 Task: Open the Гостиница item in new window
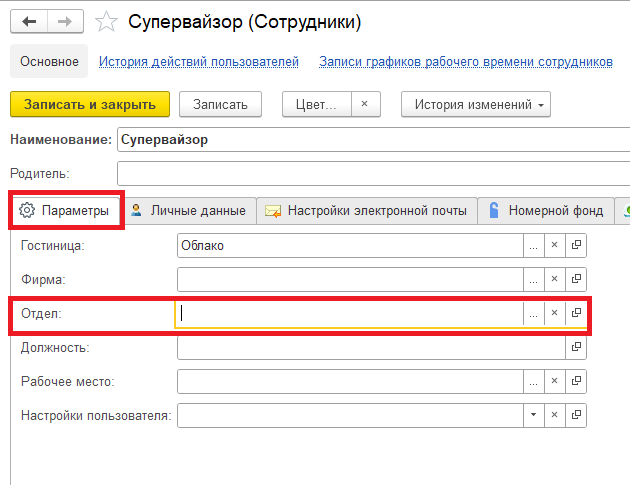pos(576,246)
